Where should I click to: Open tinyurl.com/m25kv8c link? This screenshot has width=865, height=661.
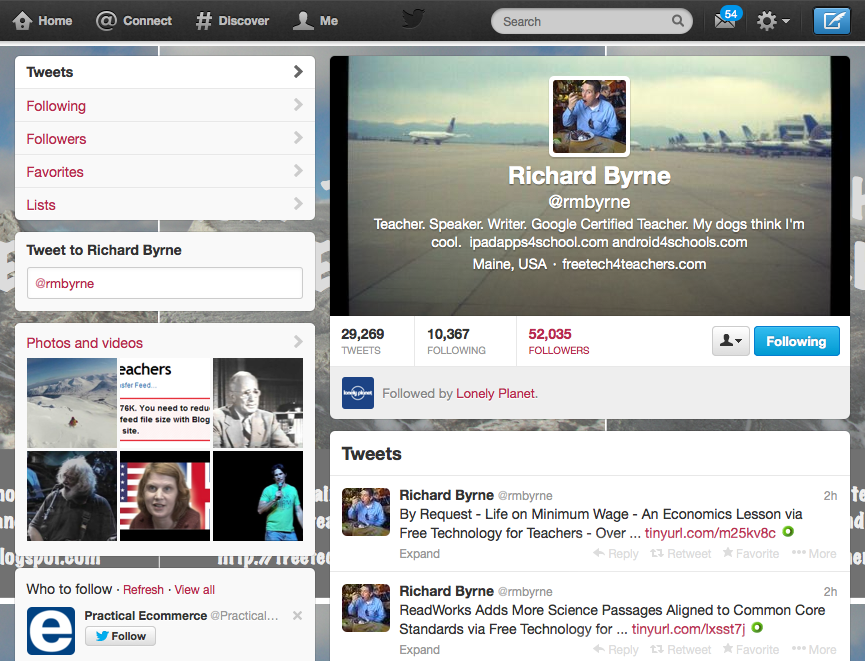click(x=710, y=533)
